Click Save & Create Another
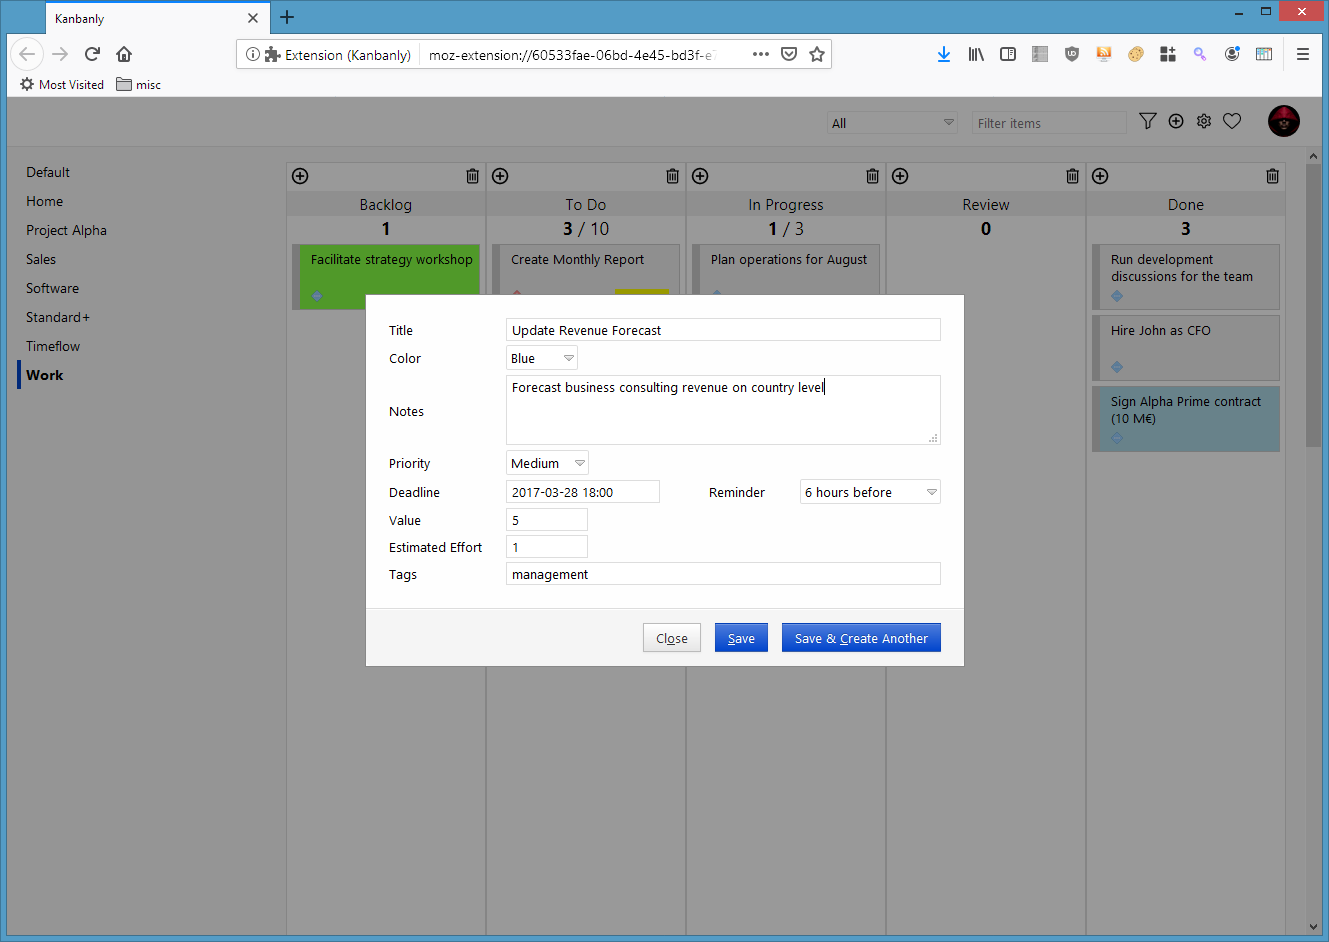The height and width of the screenshot is (942, 1329). 861,638
